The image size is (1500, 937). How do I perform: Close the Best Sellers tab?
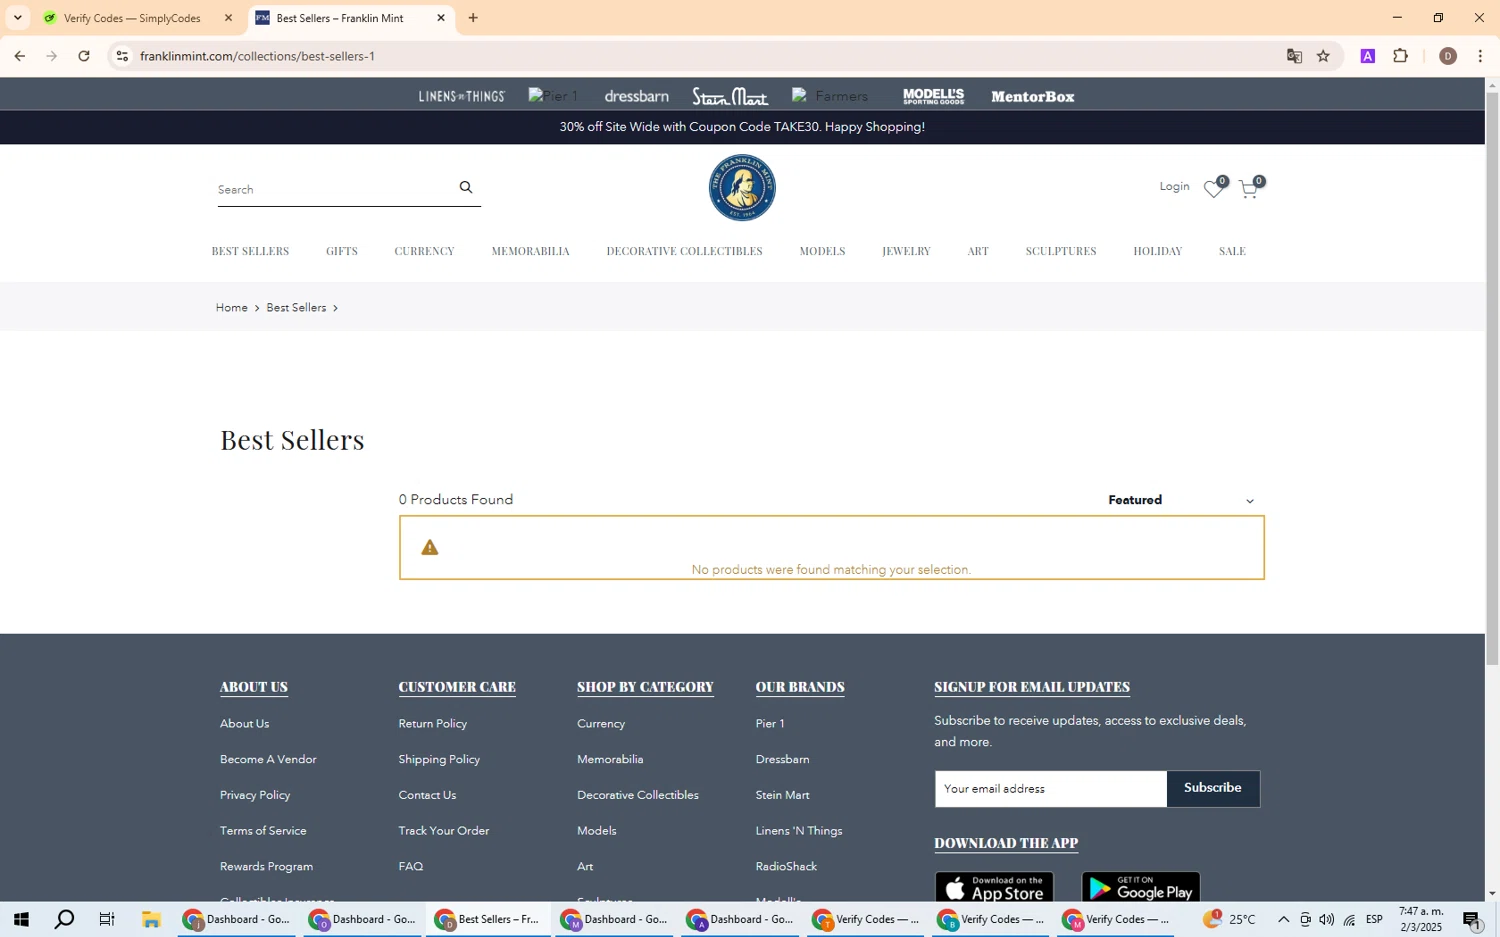[441, 18]
